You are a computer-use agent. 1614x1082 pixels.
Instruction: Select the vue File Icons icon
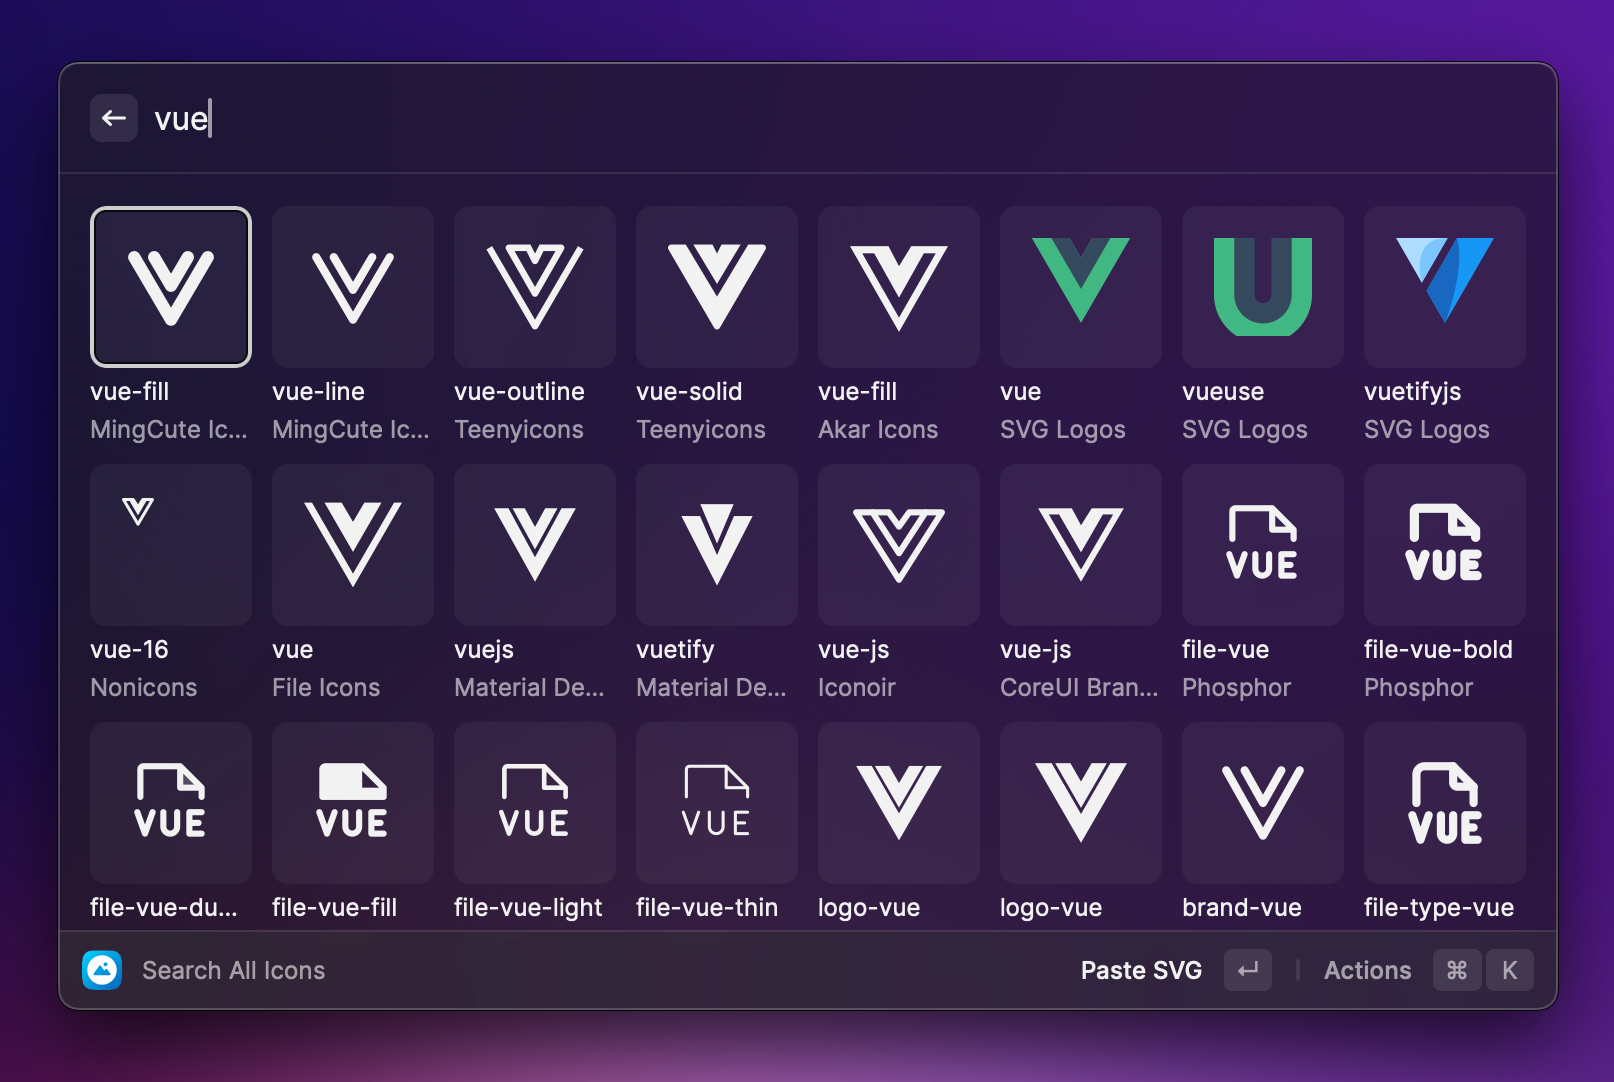(352, 545)
